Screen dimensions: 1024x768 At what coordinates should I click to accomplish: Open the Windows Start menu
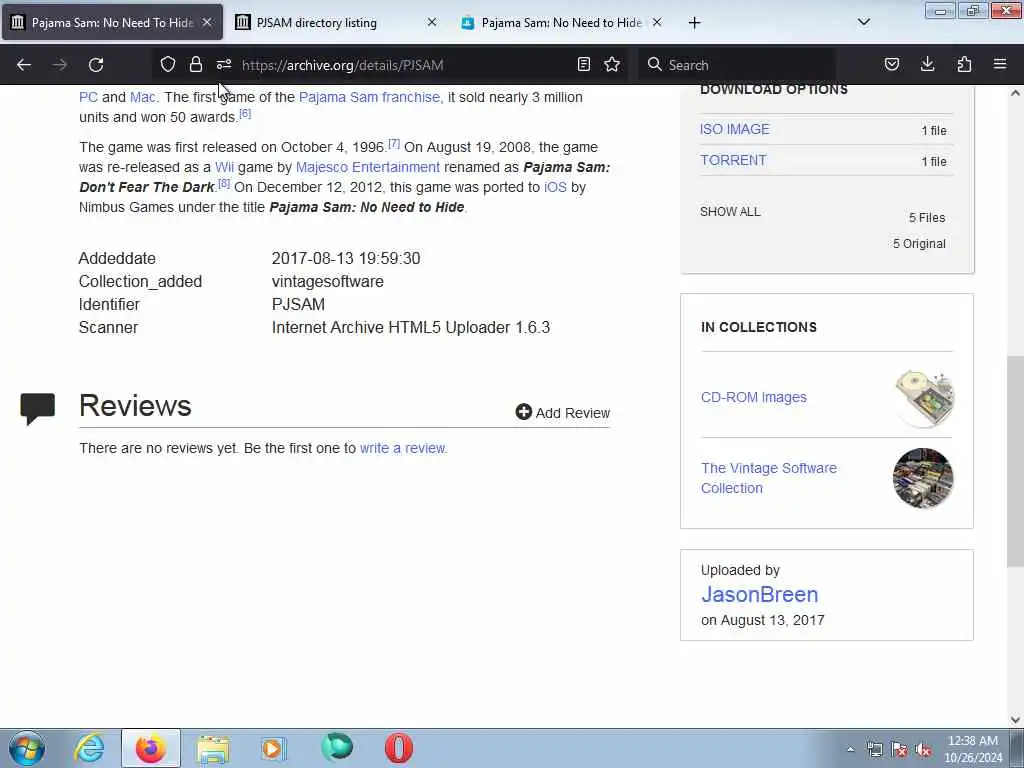click(27, 748)
